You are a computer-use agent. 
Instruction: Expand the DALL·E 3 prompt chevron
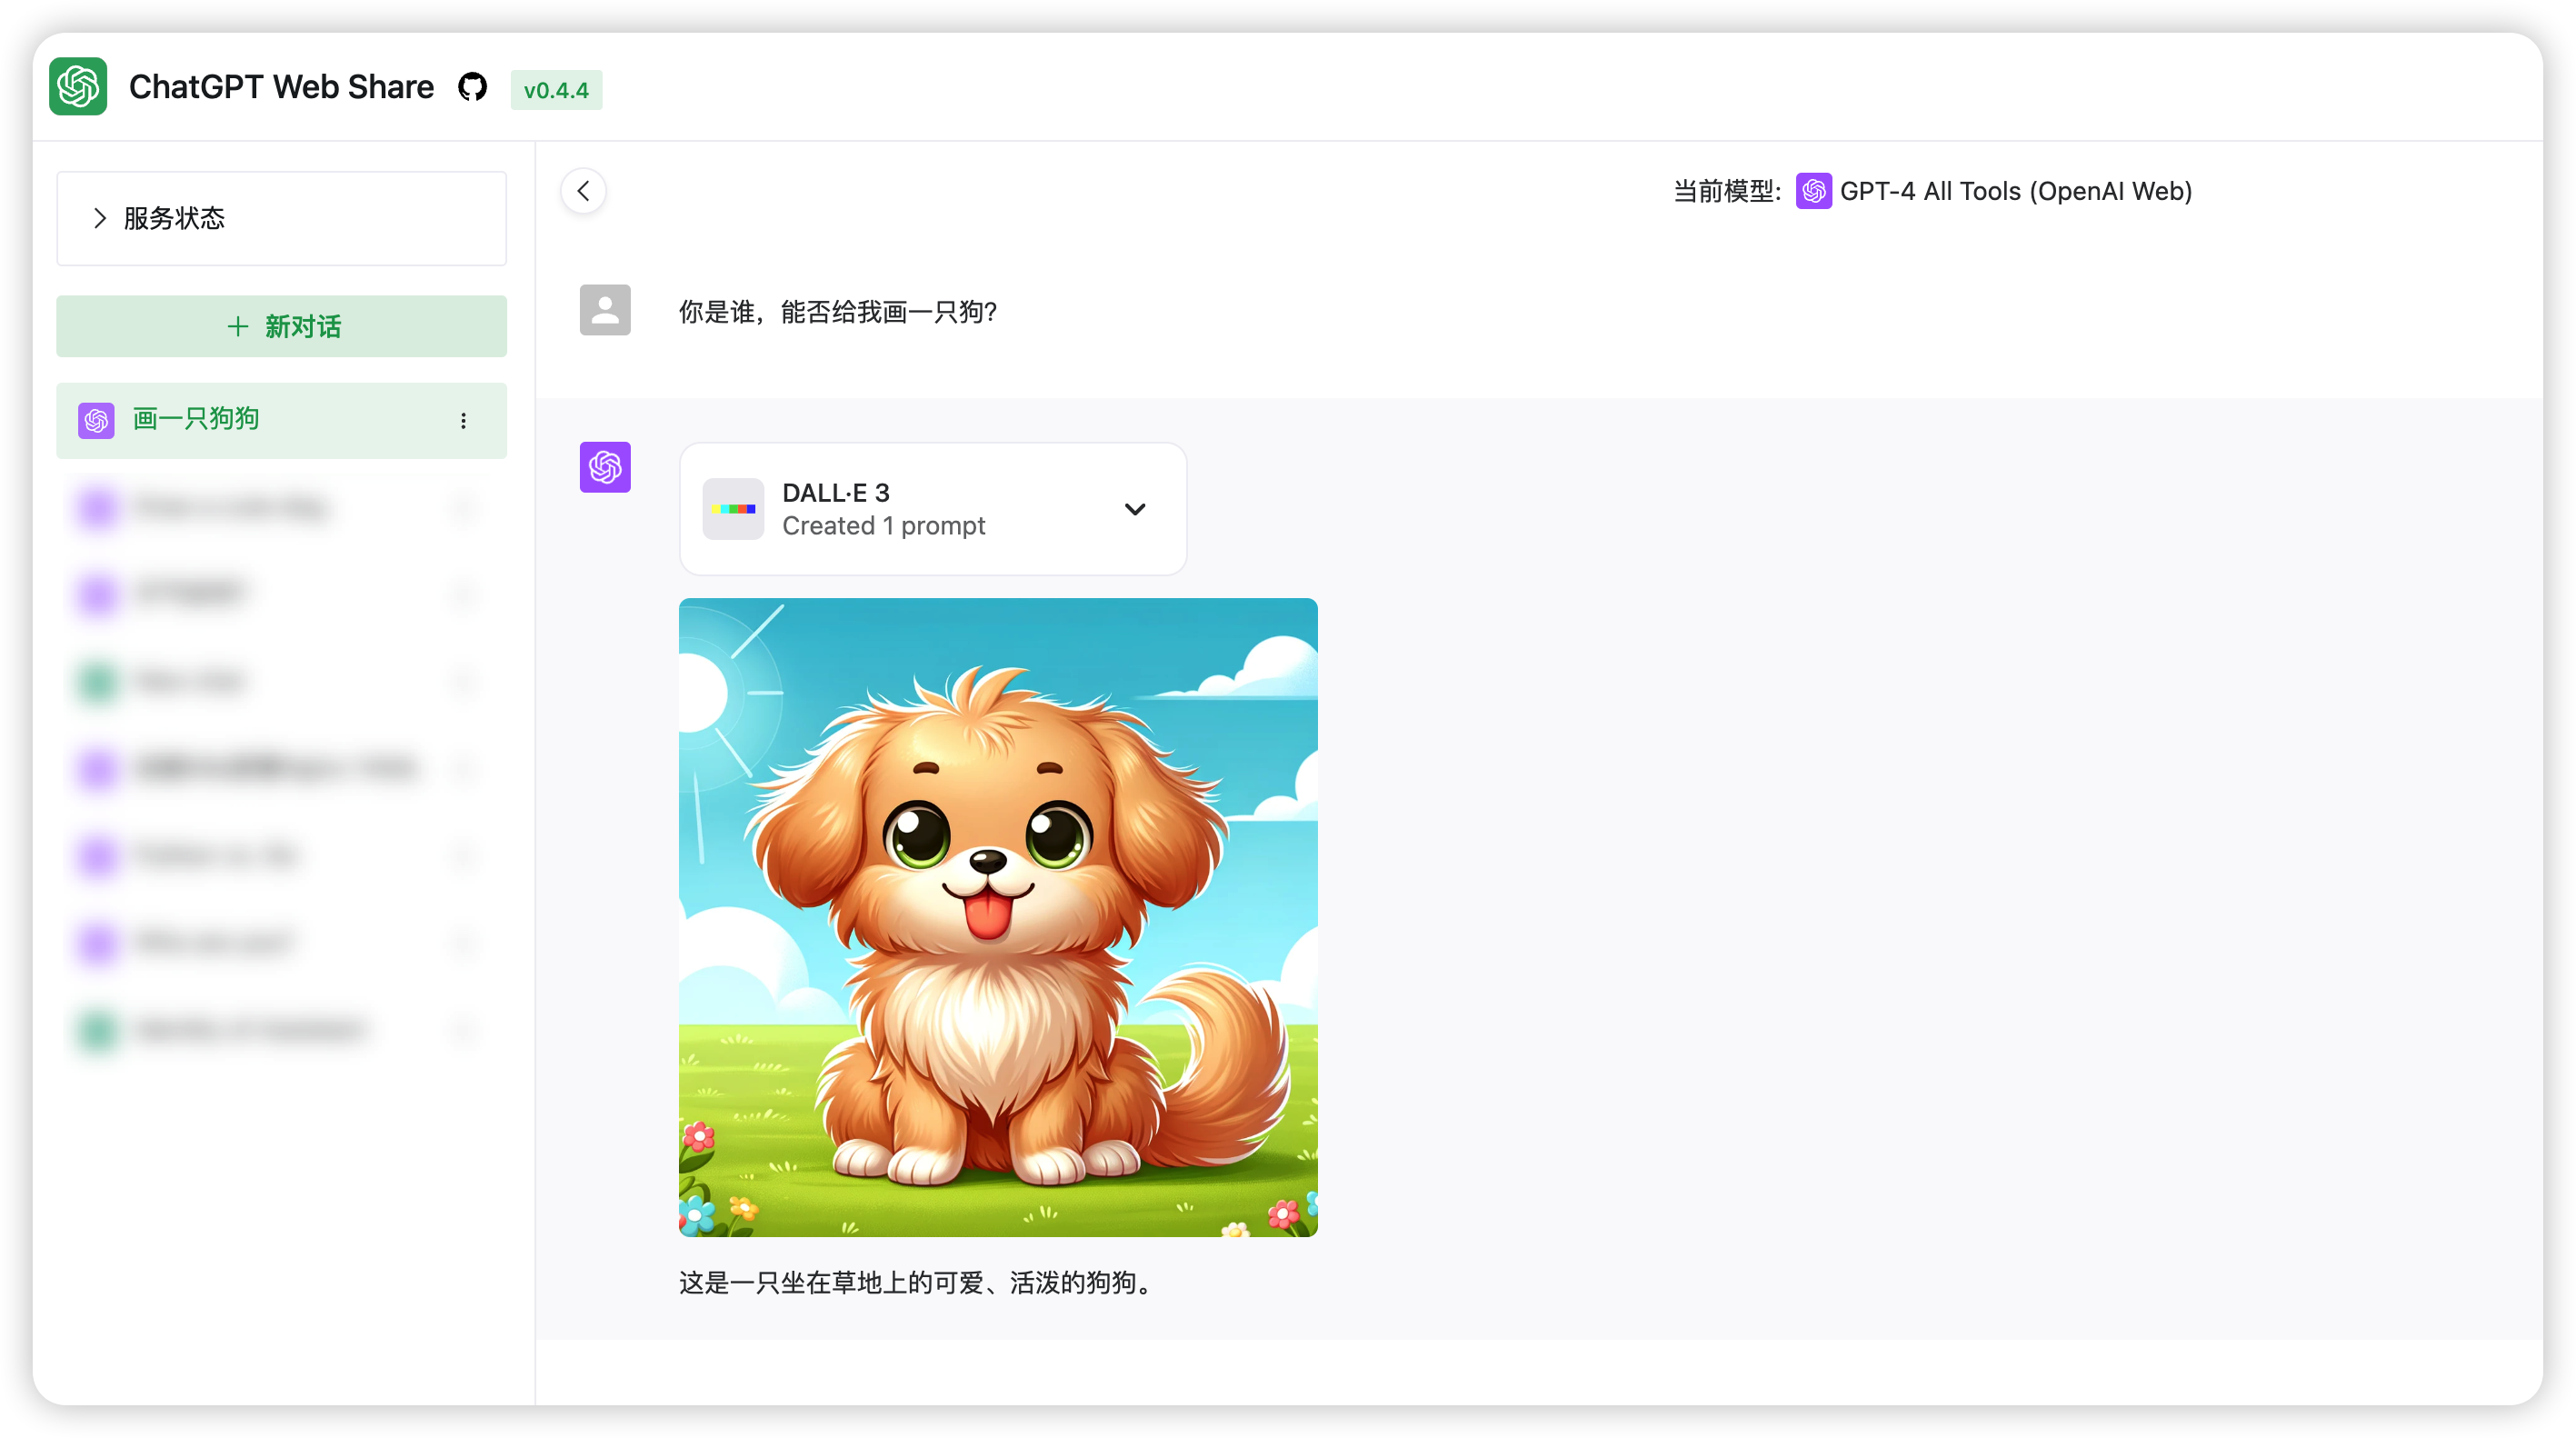point(1135,509)
